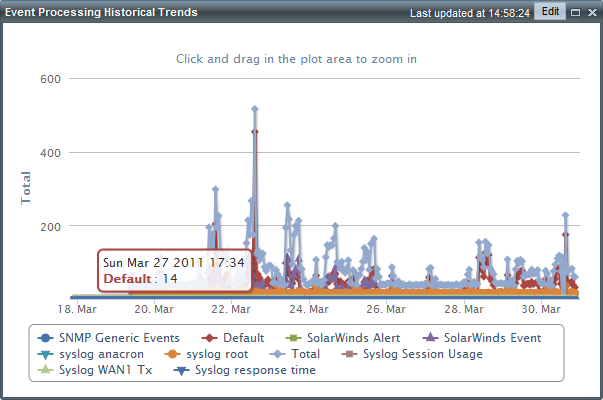The height and width of the screenshot is (400, 603).
Task: Click the panel title 'Event Processing Historical Trends'
Action: [x=101, y=12]
